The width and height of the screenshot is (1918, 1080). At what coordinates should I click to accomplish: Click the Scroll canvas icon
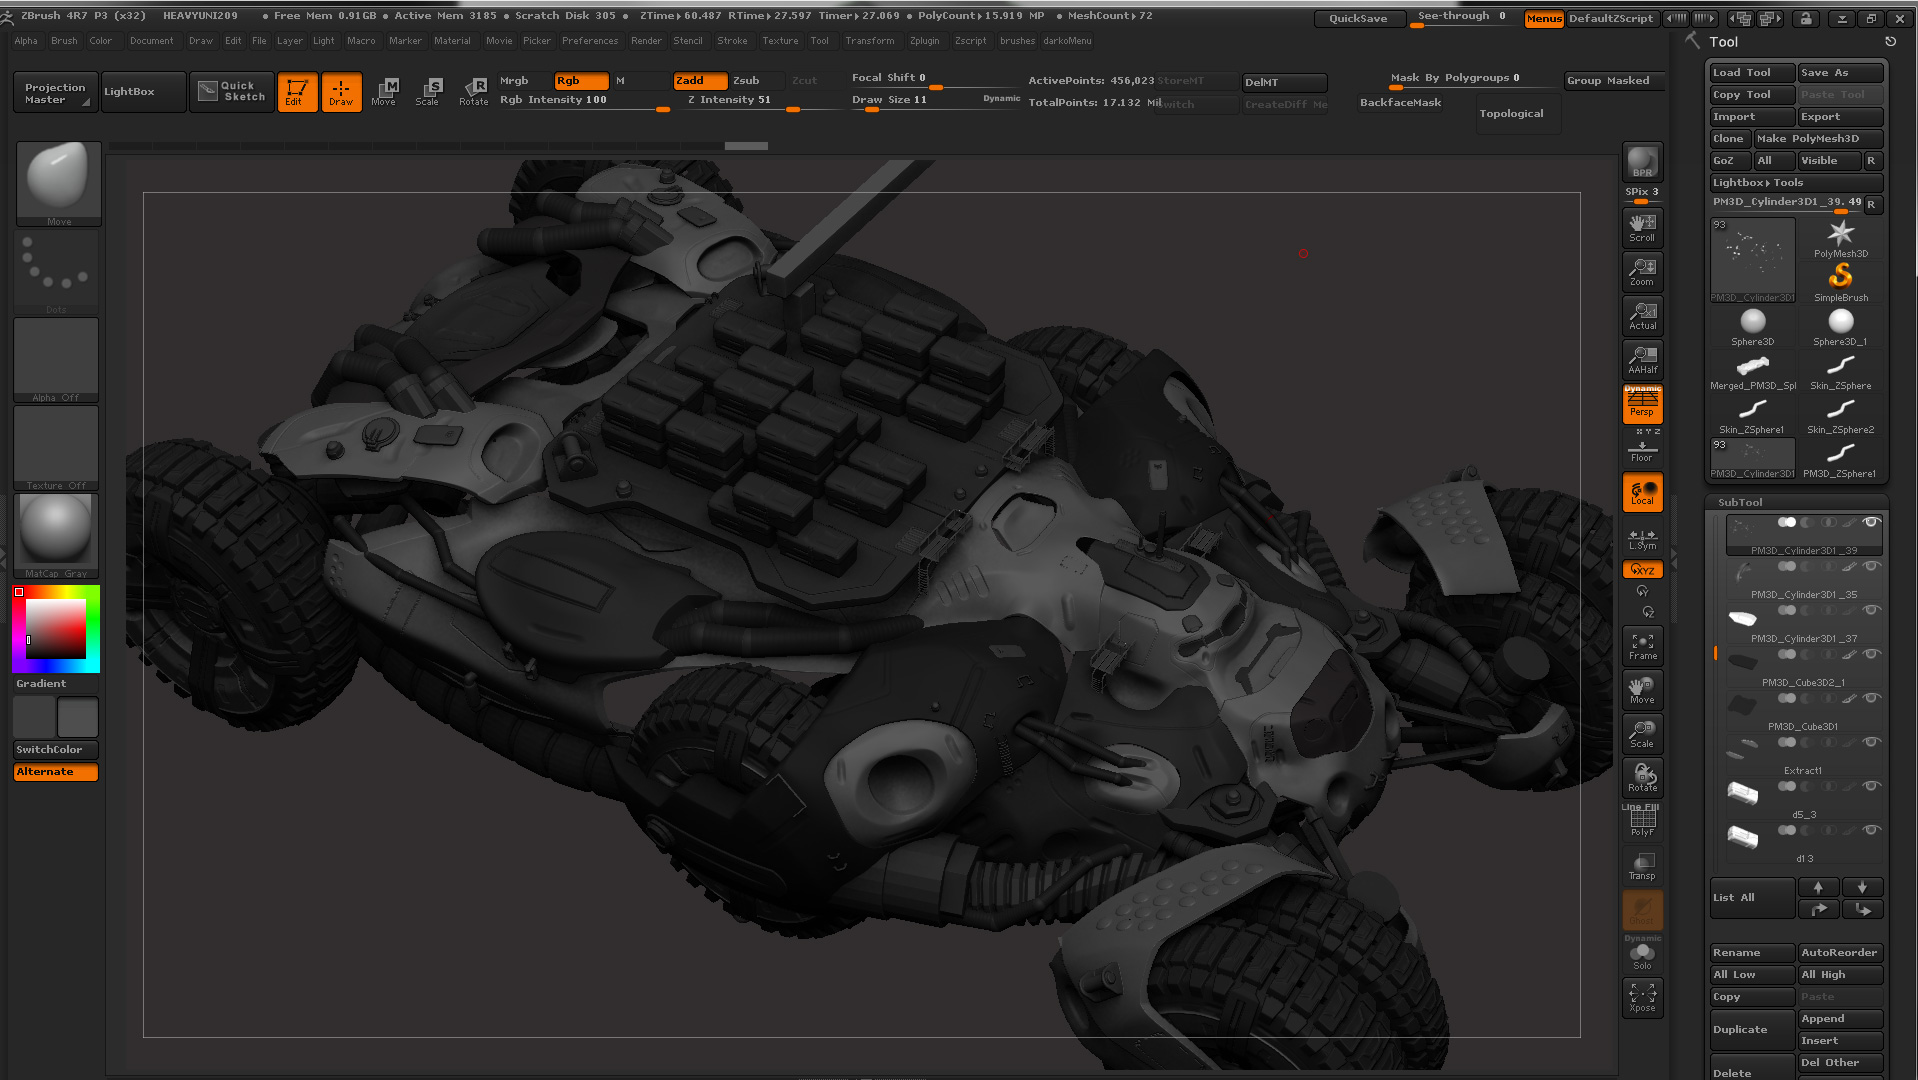pos(1642,228)
